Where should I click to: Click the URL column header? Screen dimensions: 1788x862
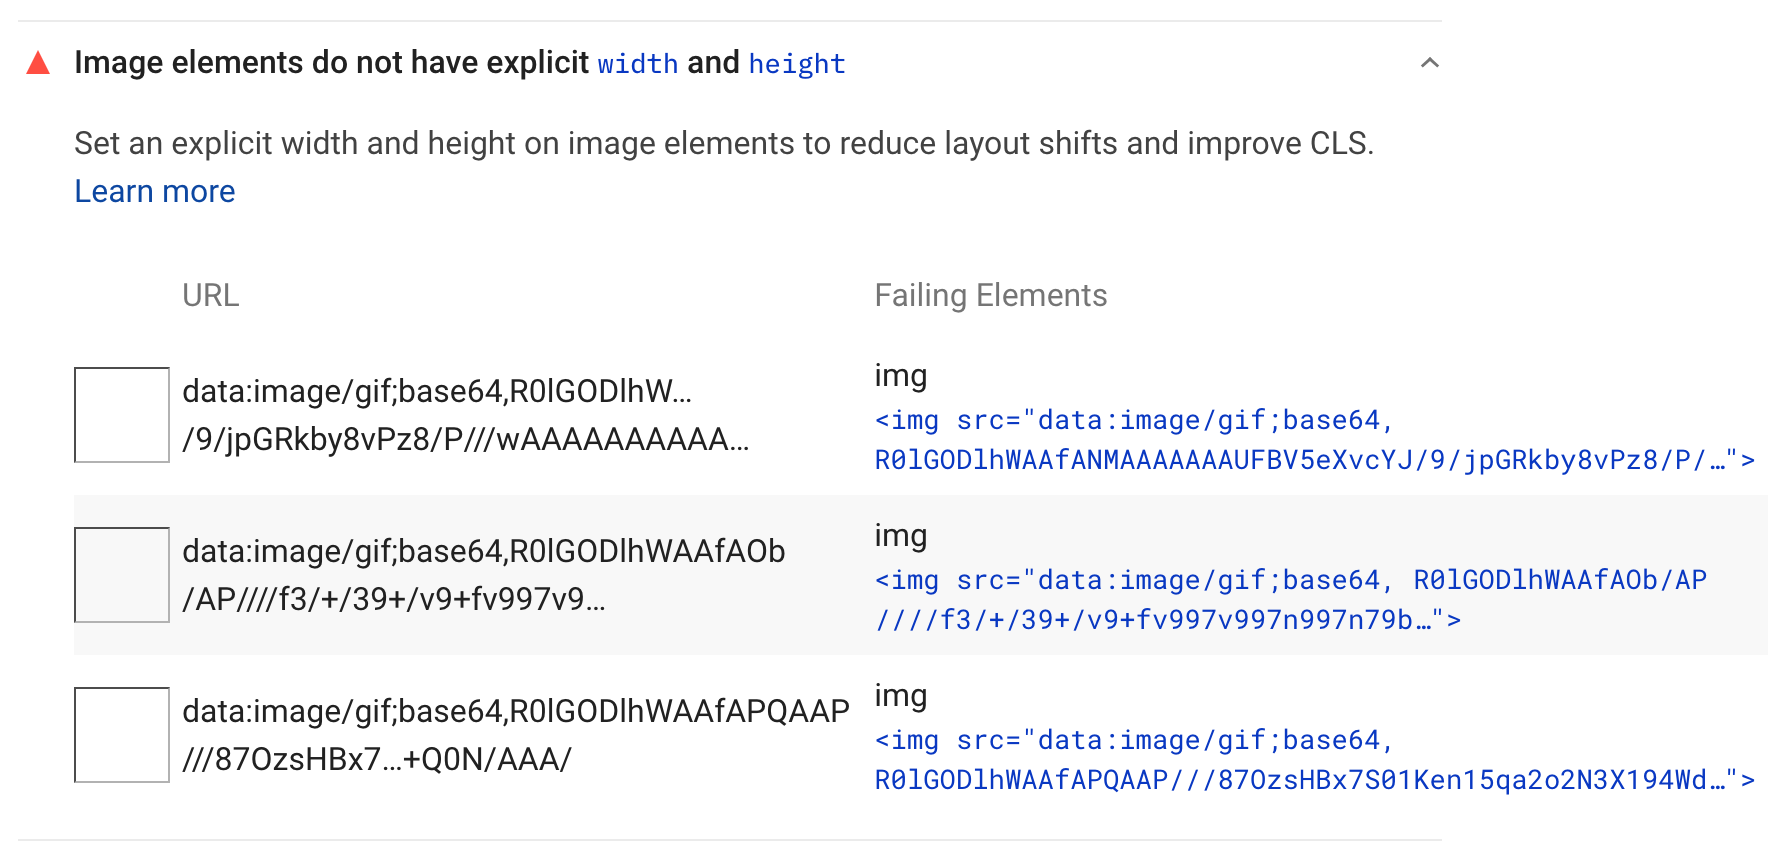click(x=211, y=295)
